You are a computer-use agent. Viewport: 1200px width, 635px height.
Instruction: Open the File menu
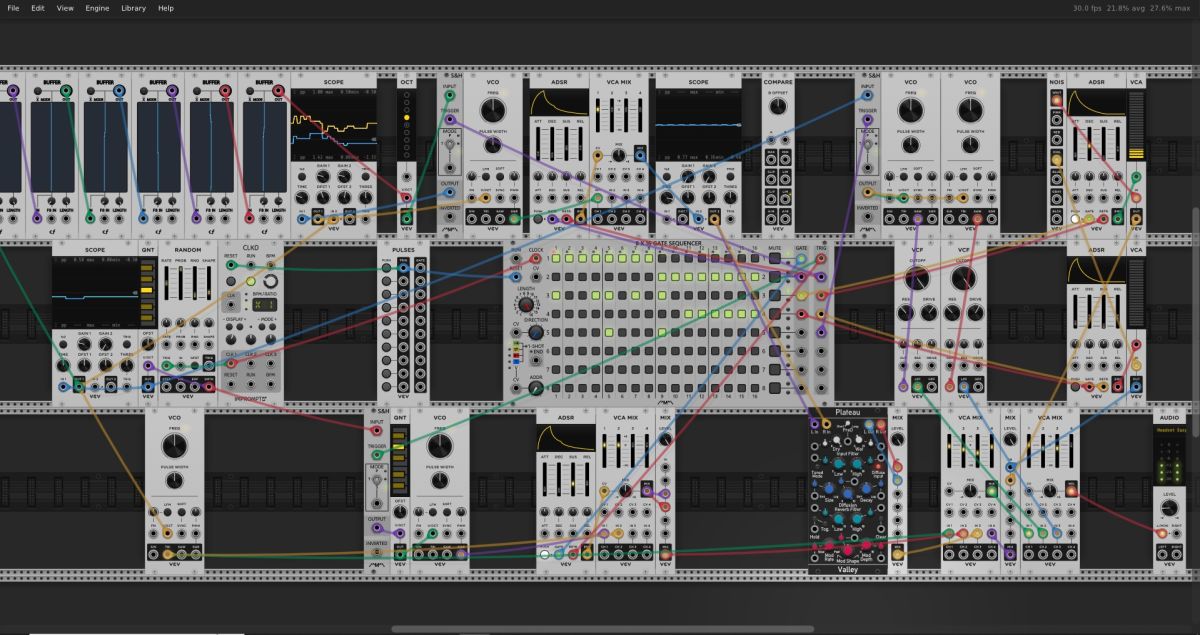pyautogui.click(x=13, y=8)
